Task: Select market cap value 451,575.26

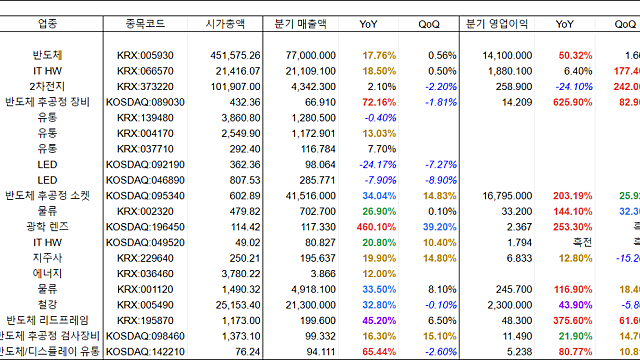Action: 235,55
